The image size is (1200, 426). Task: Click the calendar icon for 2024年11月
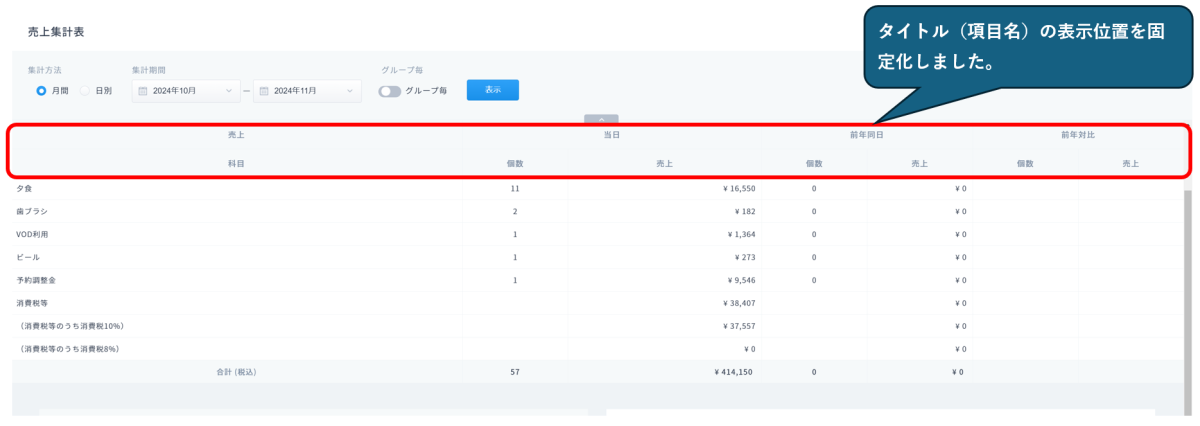click(264, 91)
